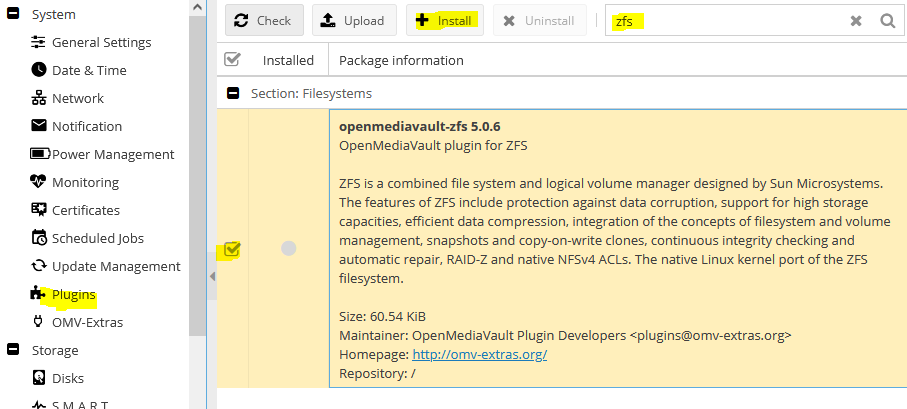Viewport: 907px width, 409px height.
Task: Collapse the Storage tree section
Action: click(x=13, y=349)
